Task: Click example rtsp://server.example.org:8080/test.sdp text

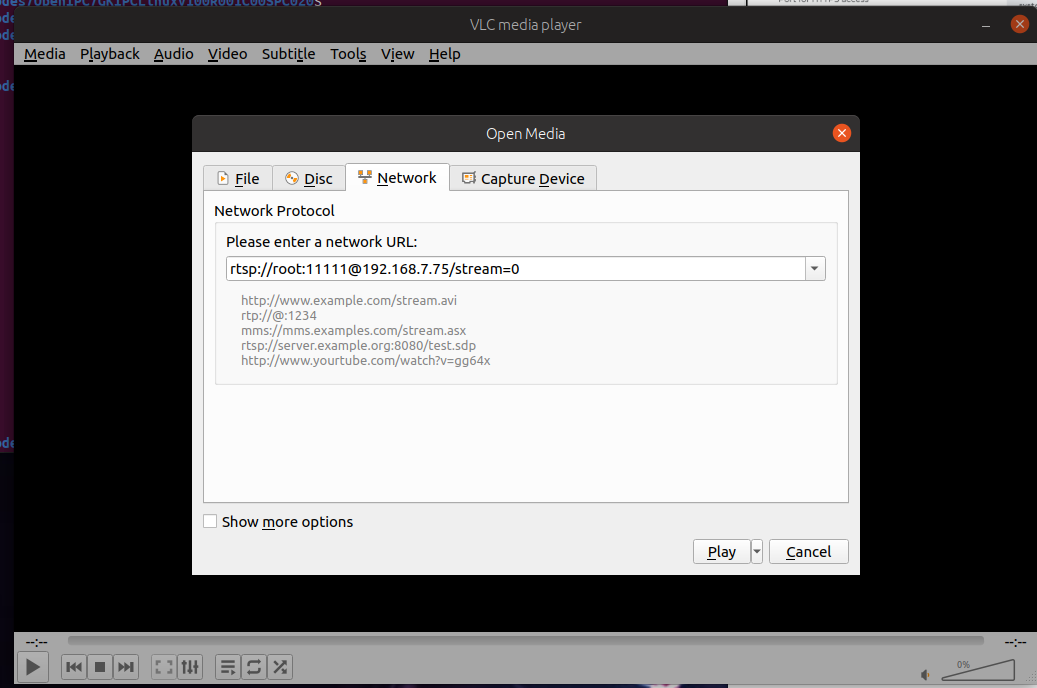Action: click(358, 345)
